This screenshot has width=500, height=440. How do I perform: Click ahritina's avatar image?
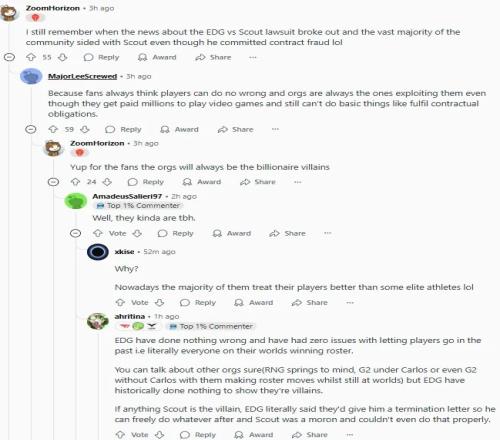click(98, 321)
